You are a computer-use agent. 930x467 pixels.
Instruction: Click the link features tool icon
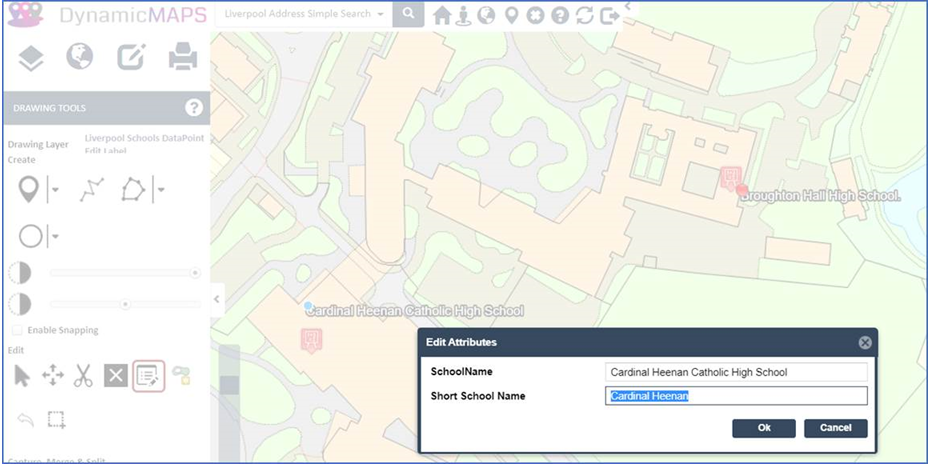(181, 375)
